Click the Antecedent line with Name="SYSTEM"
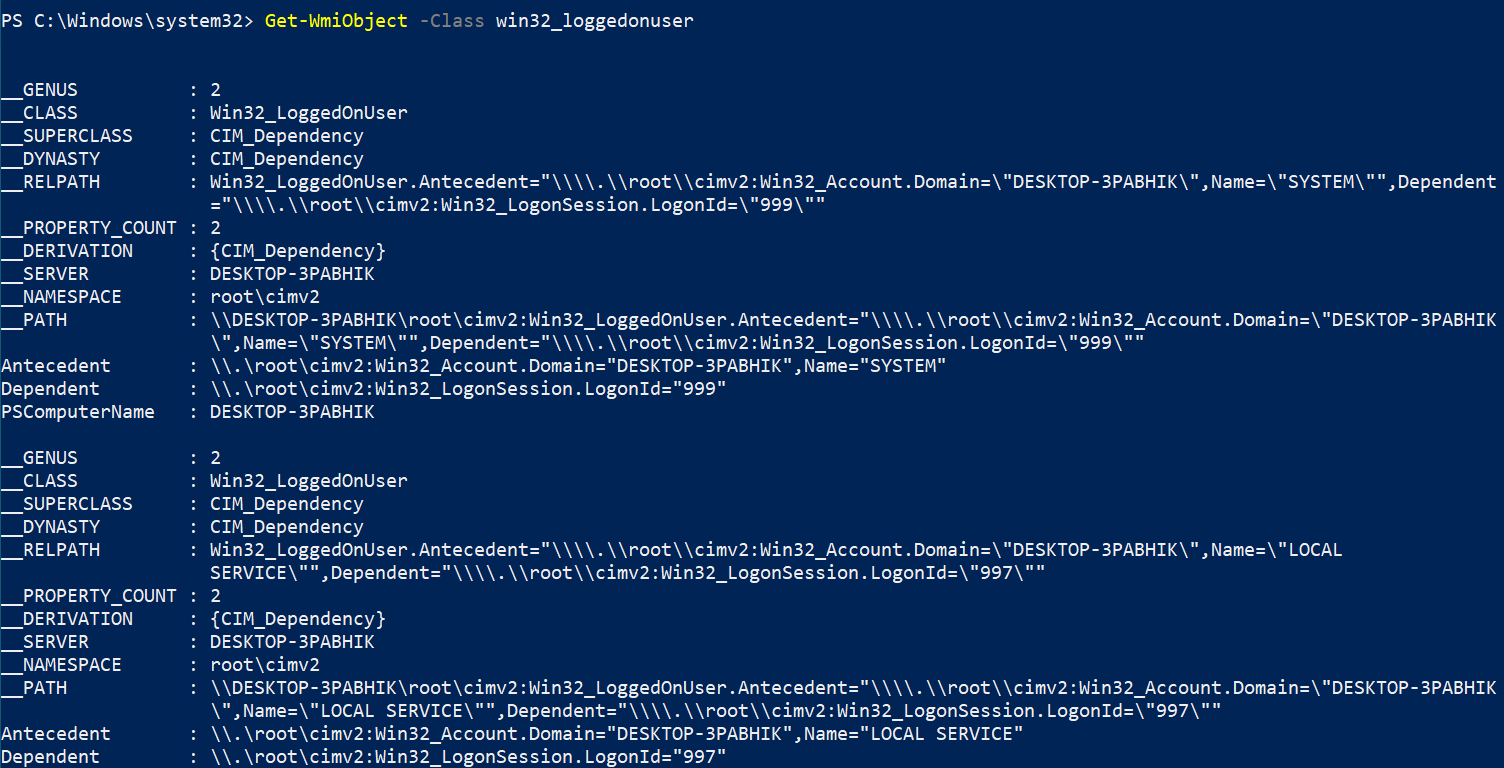The image size is (1504, 768). click(x=578, y=366)
